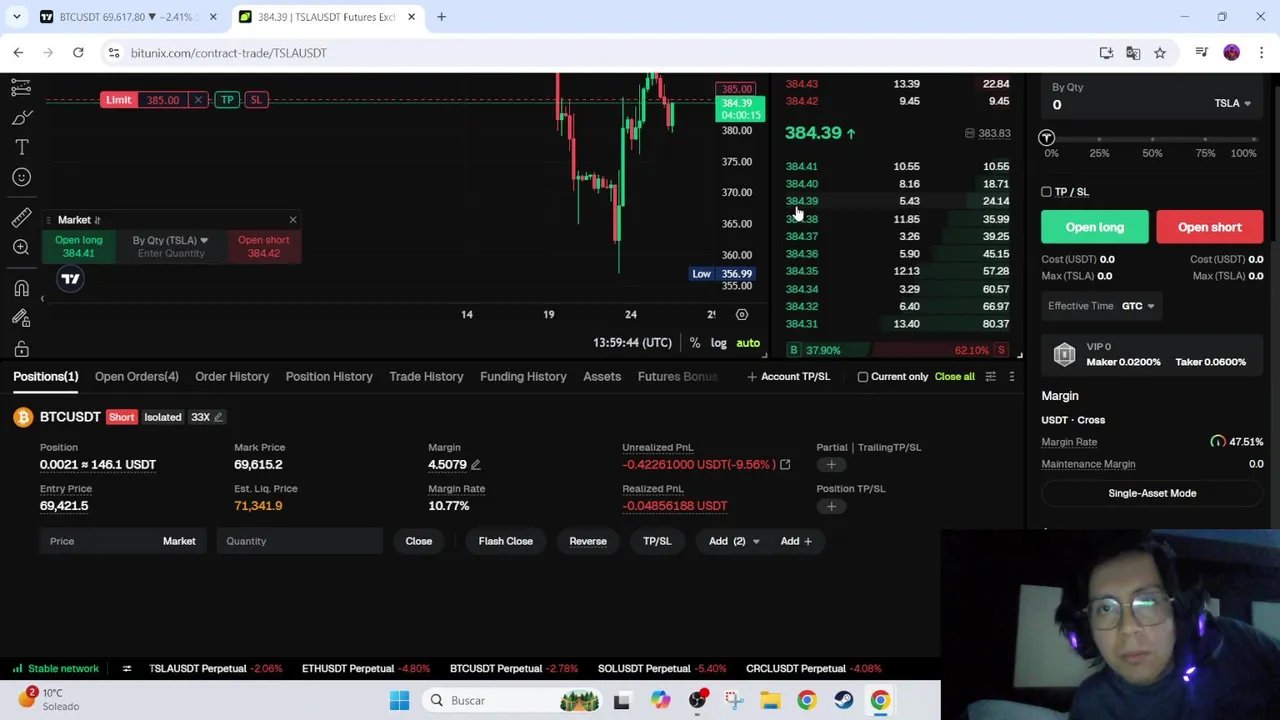Enable Current only checkbox

(862, 377)
